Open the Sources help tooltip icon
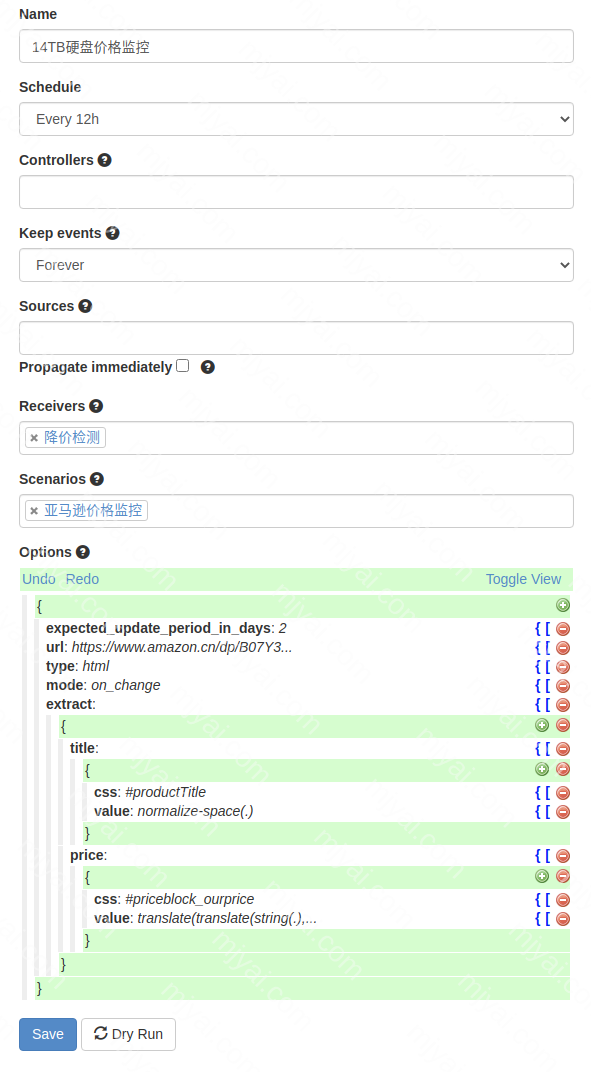The width and height of the screenshot is (591, 1072). pyautogui.click(x=86, y=306)
